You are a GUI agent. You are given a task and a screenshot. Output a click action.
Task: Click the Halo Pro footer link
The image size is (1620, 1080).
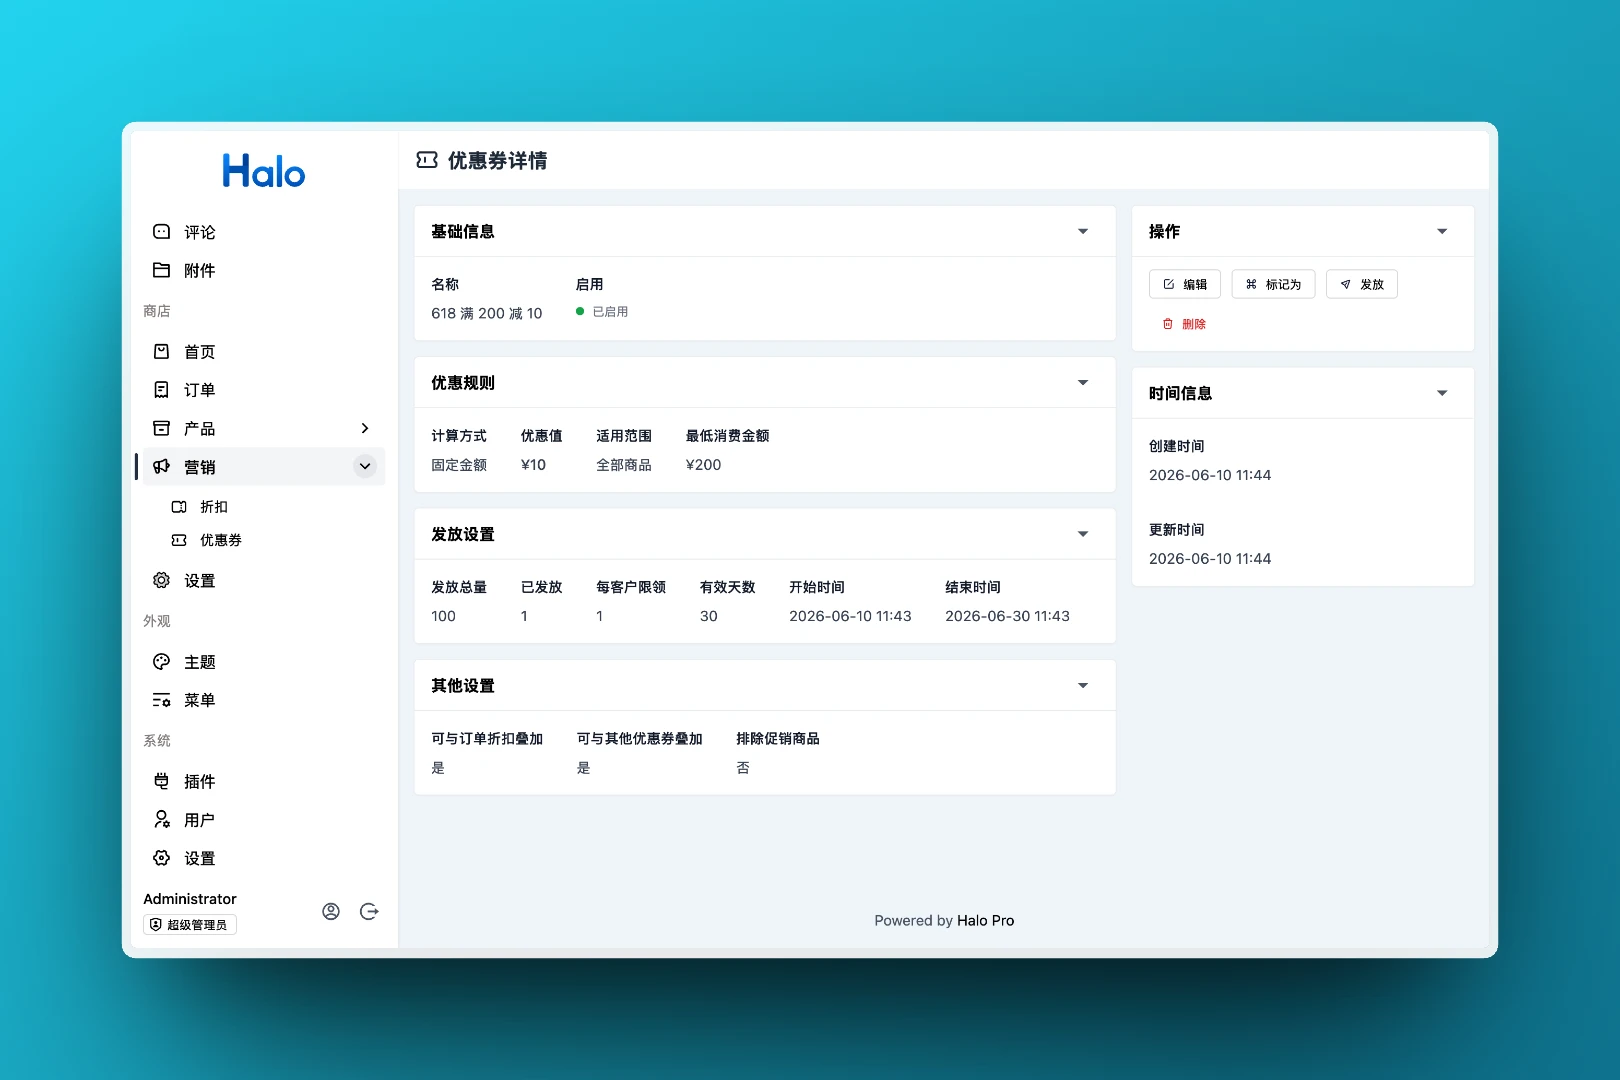[x=985, y=921]
